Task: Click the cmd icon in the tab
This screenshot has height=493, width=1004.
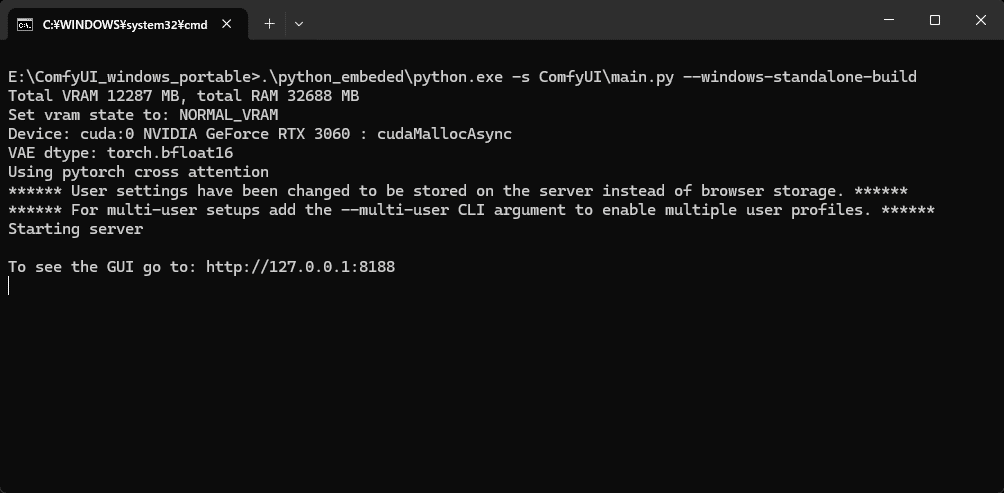Action: [x=25, y=25]
